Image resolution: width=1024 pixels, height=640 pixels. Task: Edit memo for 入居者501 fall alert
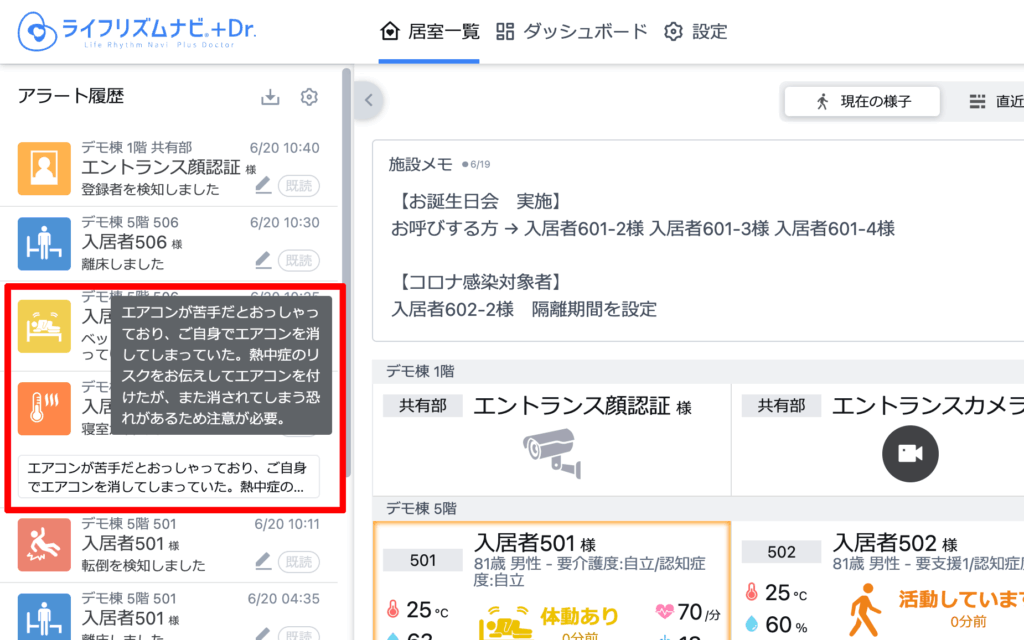(x=263, y=561)
